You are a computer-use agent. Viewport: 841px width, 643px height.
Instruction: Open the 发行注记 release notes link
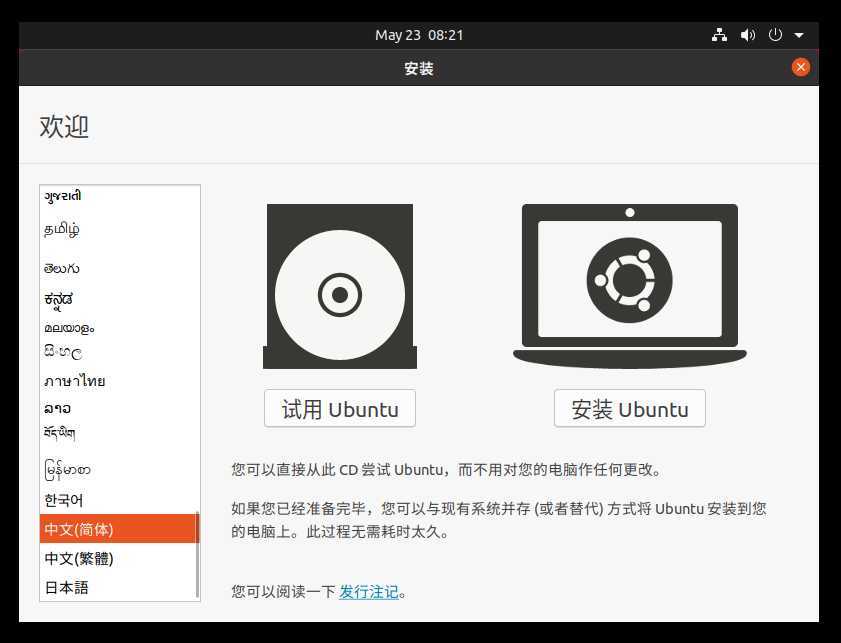pyautogui.click(x=368, y=592)
